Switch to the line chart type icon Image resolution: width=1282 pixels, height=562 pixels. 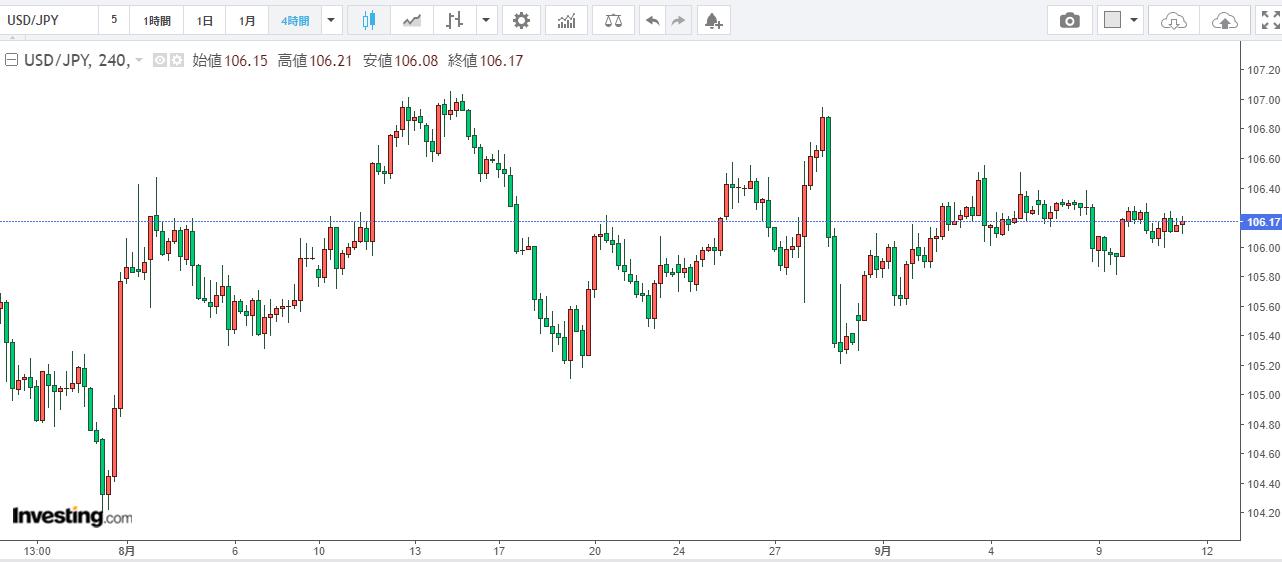click(x=412, y=20)
